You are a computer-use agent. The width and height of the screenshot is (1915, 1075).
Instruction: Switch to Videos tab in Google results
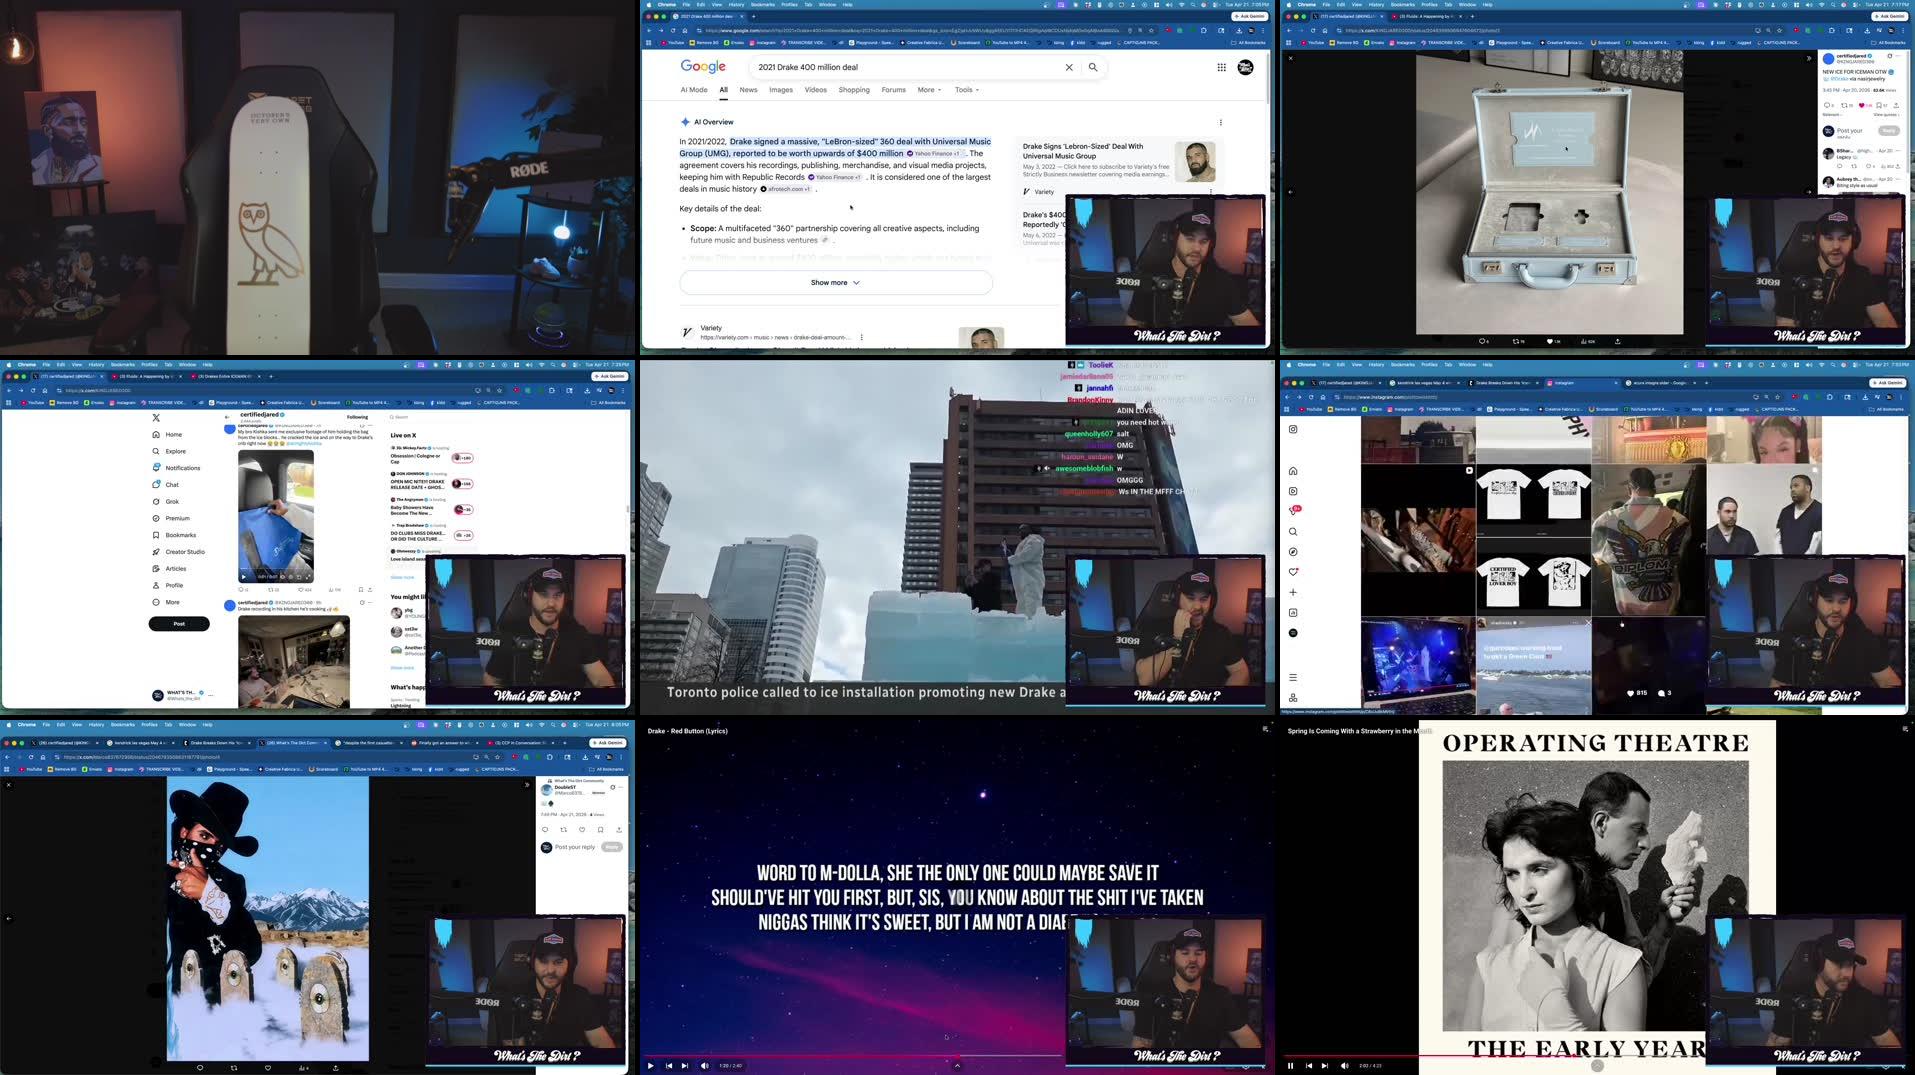pos(816,90)
